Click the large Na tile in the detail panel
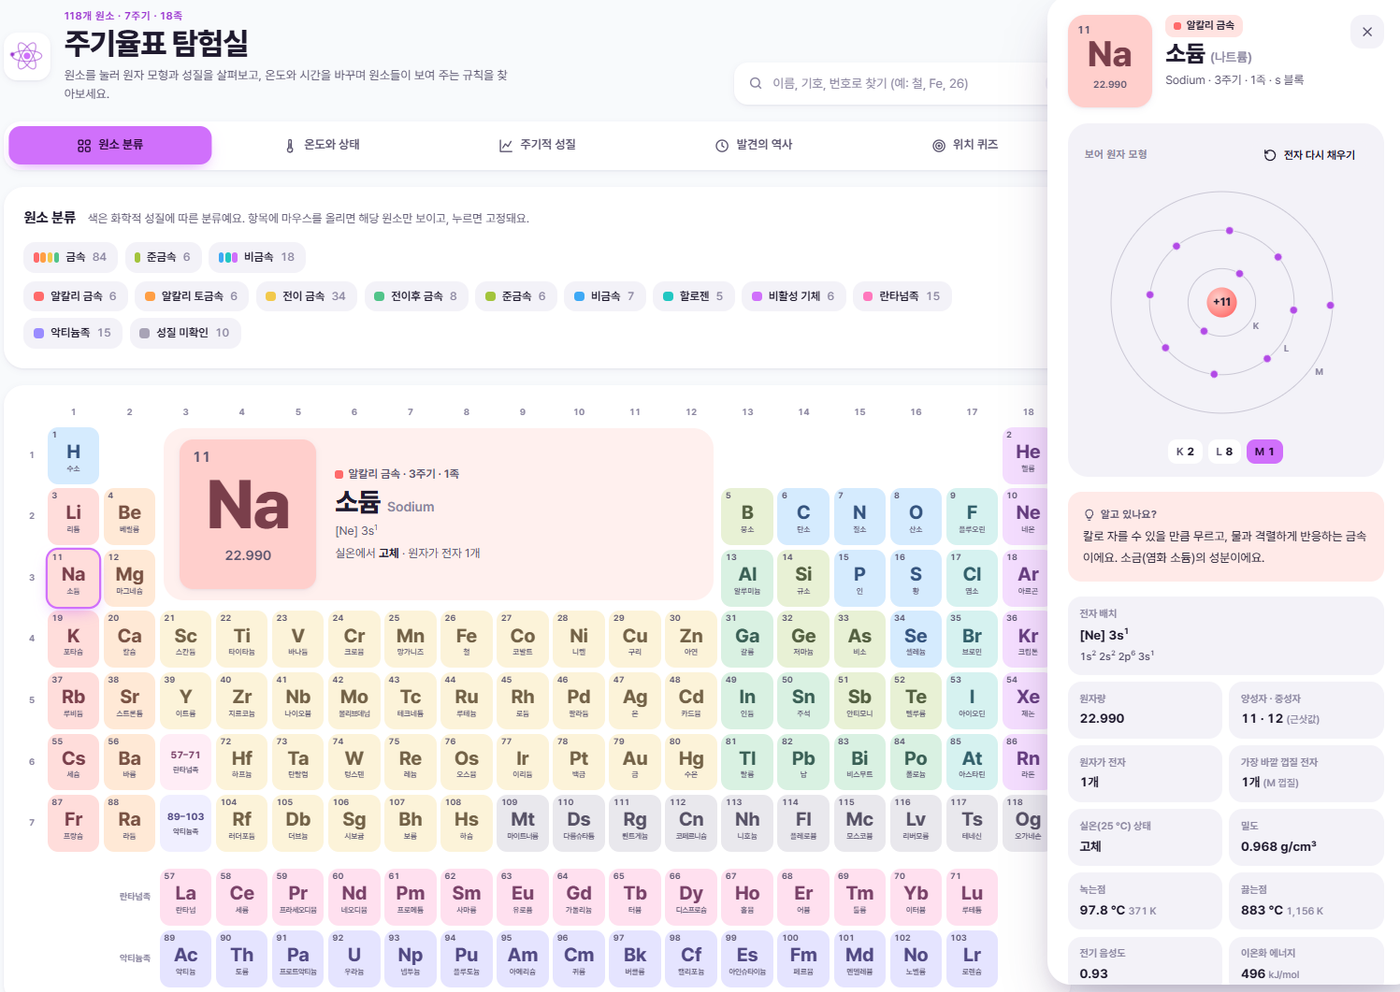Viewport: 1400px width, 992px height. pos(1110,61)
